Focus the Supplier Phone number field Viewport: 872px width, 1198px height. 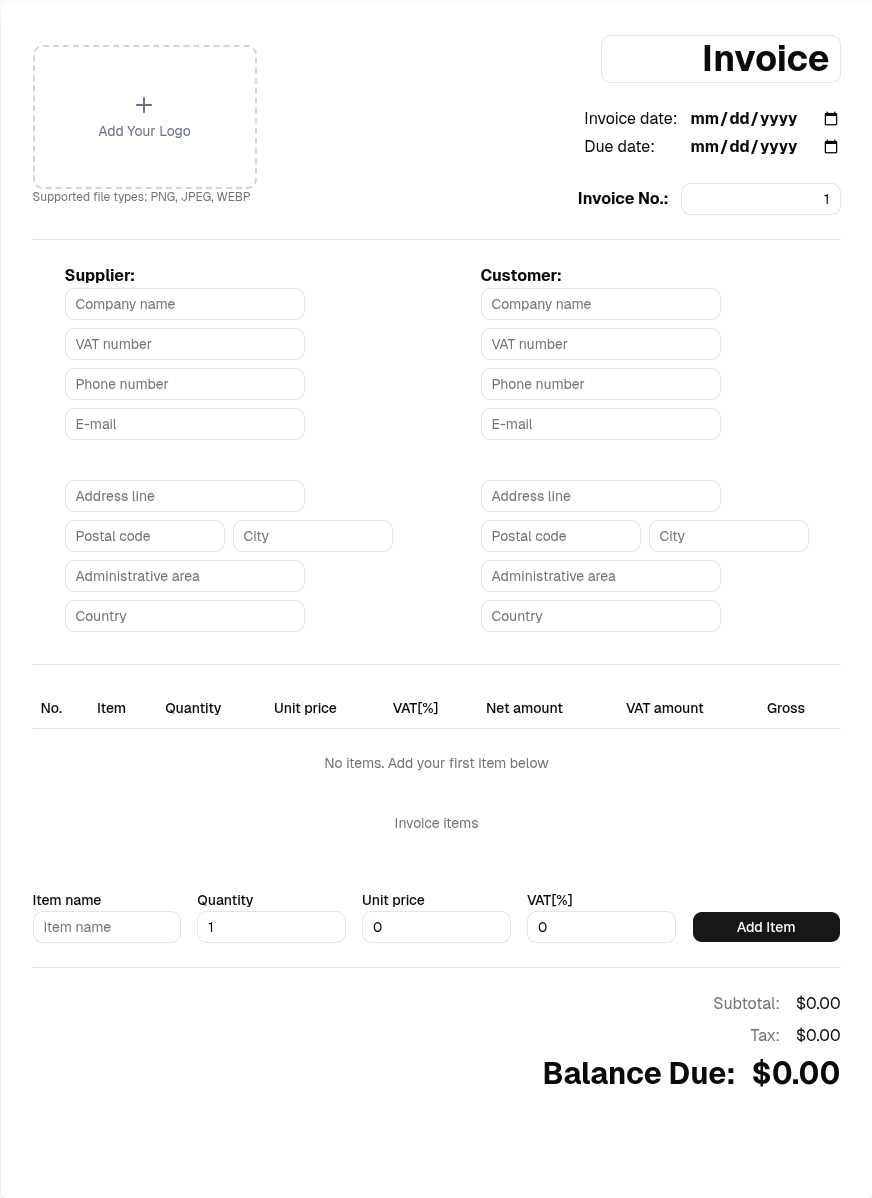click(185, 384)
